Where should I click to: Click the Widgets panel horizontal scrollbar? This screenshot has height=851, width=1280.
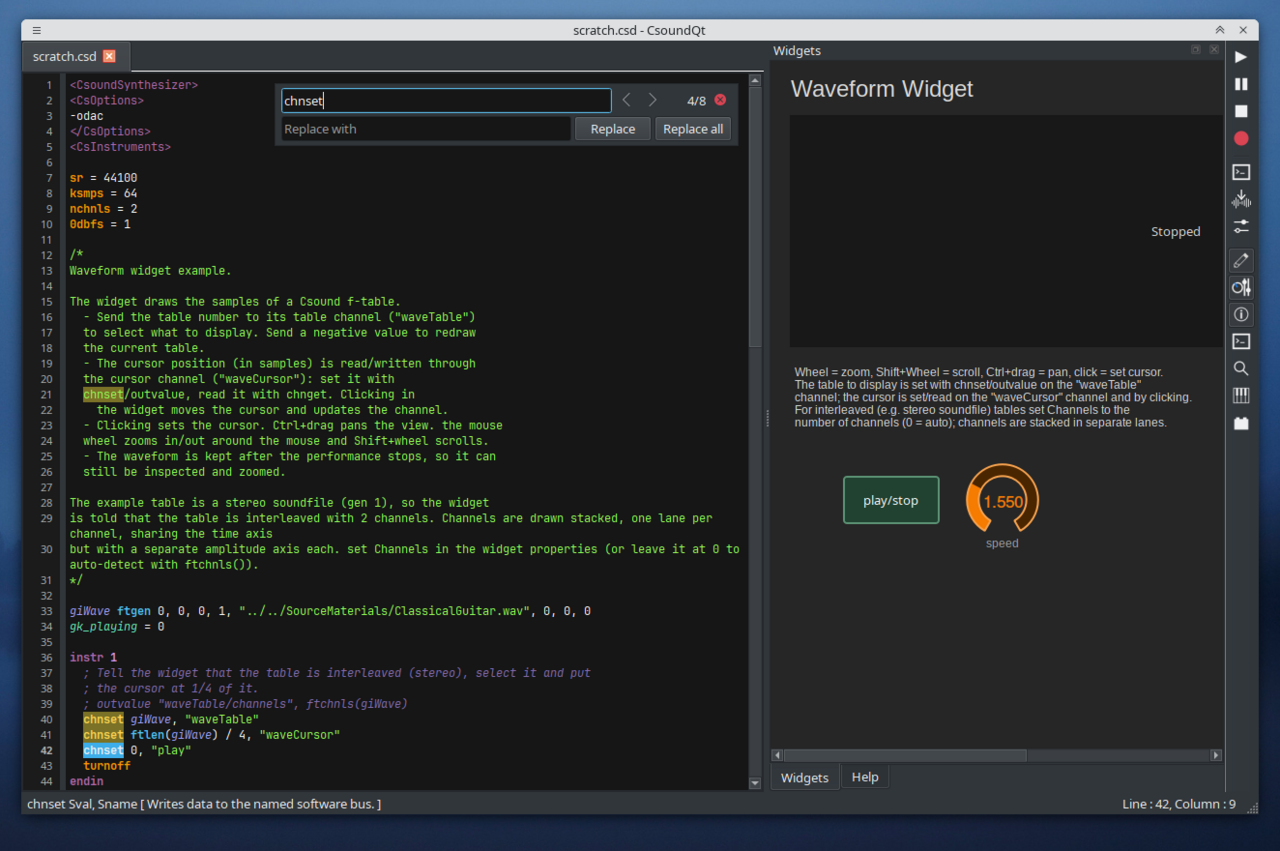click(906, 755)
